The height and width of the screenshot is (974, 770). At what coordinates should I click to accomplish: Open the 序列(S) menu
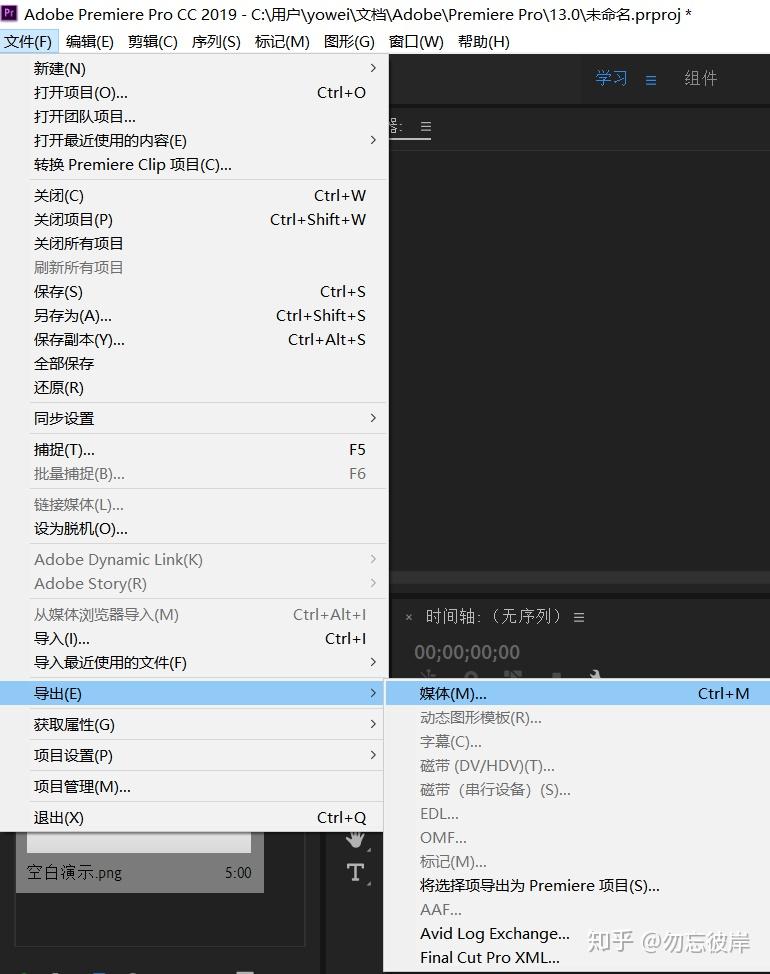click(216, 42)
